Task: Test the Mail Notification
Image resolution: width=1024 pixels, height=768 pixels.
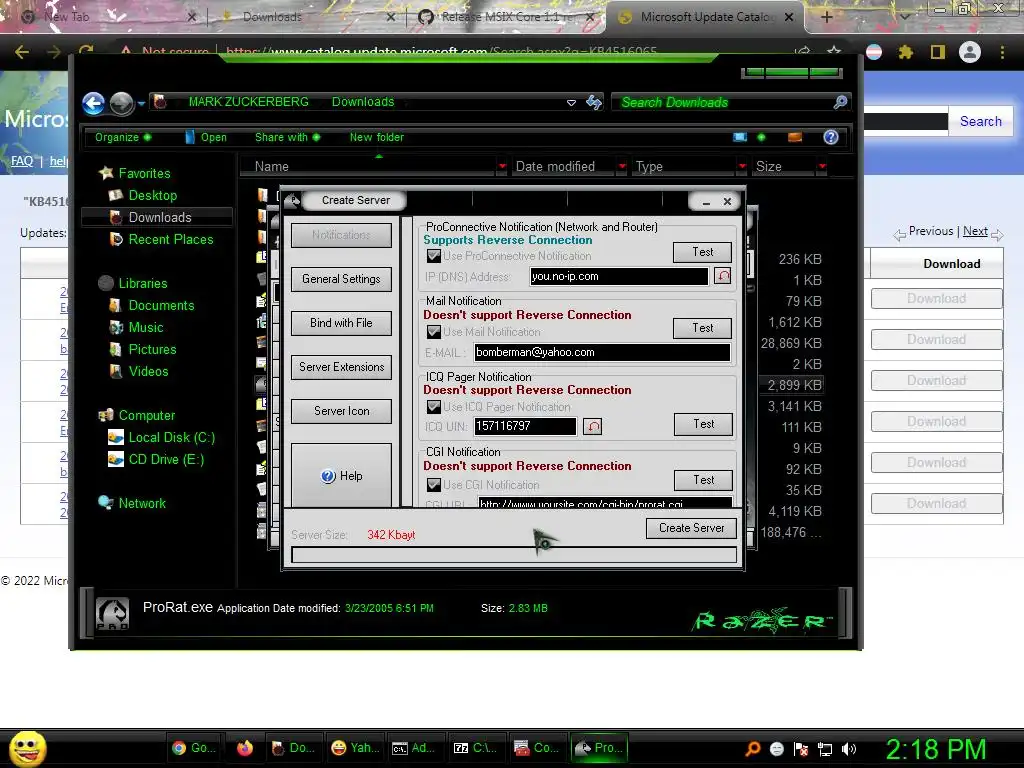Action: (702, 328)
